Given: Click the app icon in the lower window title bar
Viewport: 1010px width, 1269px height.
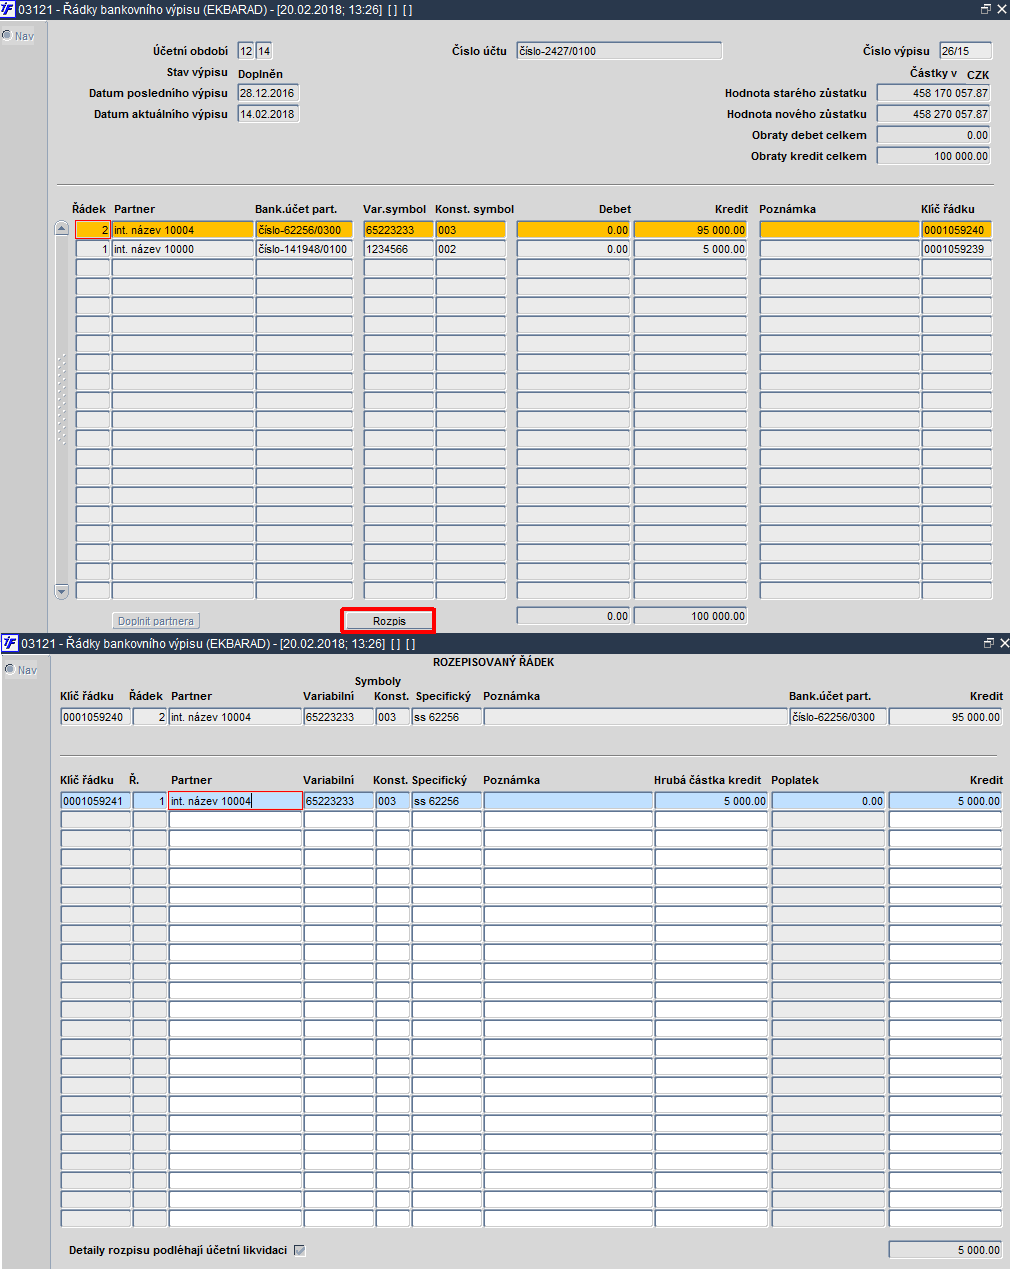Looking at the screenshot, I should 10,643.
